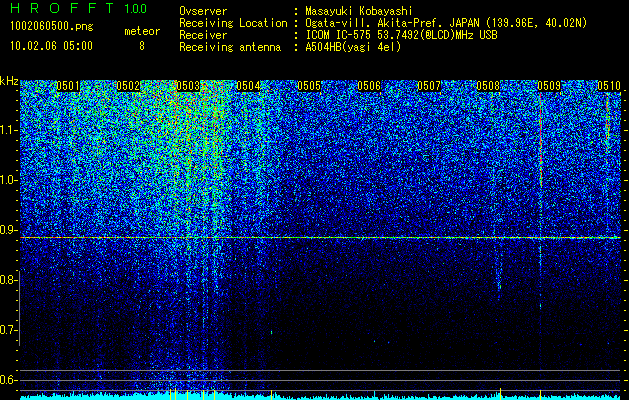Click the ICOM IC-575 receiver text
The width and height of the screenshot is (629, 400).
click(x=401, y=35)
